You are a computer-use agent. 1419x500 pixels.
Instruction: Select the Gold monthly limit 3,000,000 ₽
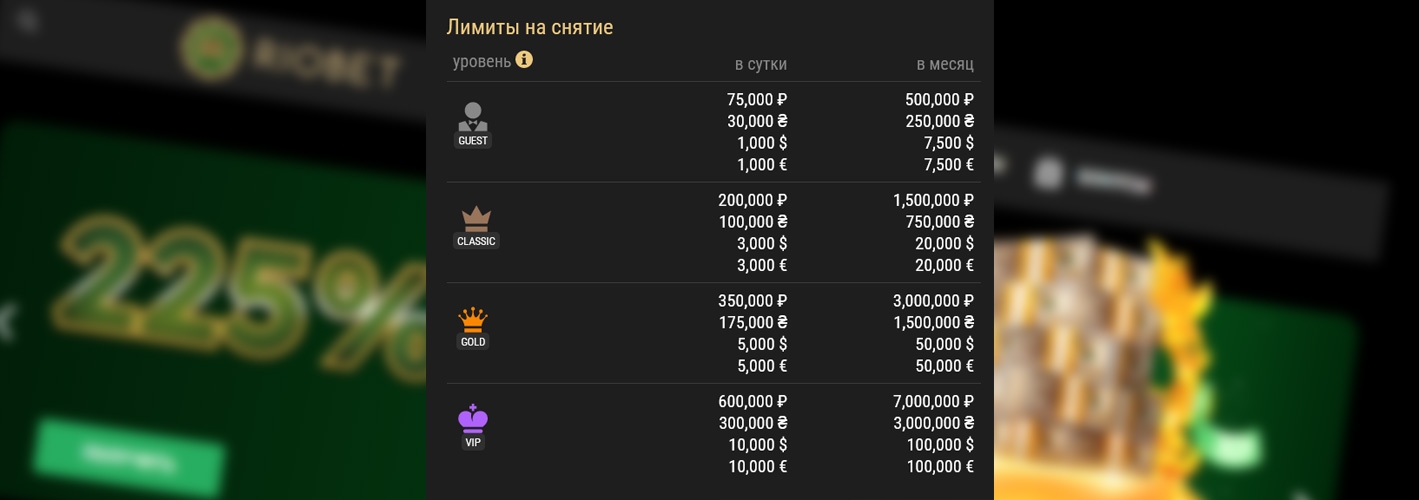point(933,301)
